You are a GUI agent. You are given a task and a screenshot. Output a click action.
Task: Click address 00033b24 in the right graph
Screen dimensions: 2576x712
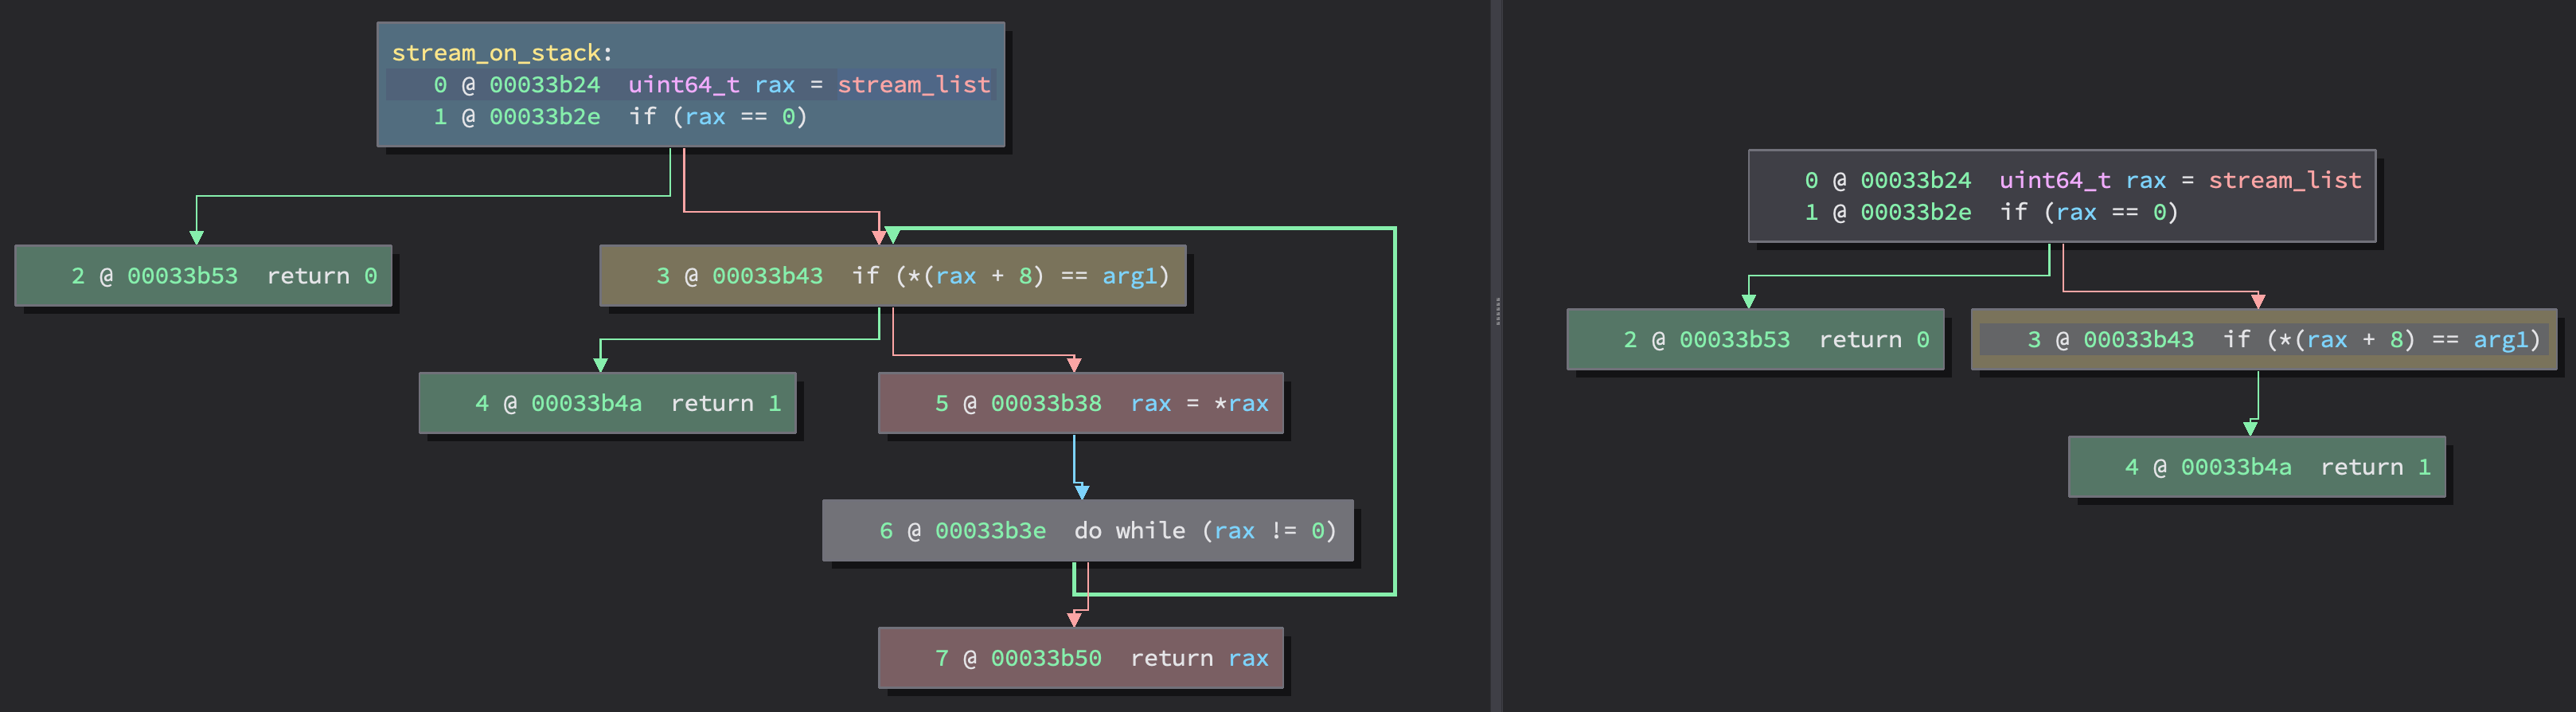[1916, 181]
